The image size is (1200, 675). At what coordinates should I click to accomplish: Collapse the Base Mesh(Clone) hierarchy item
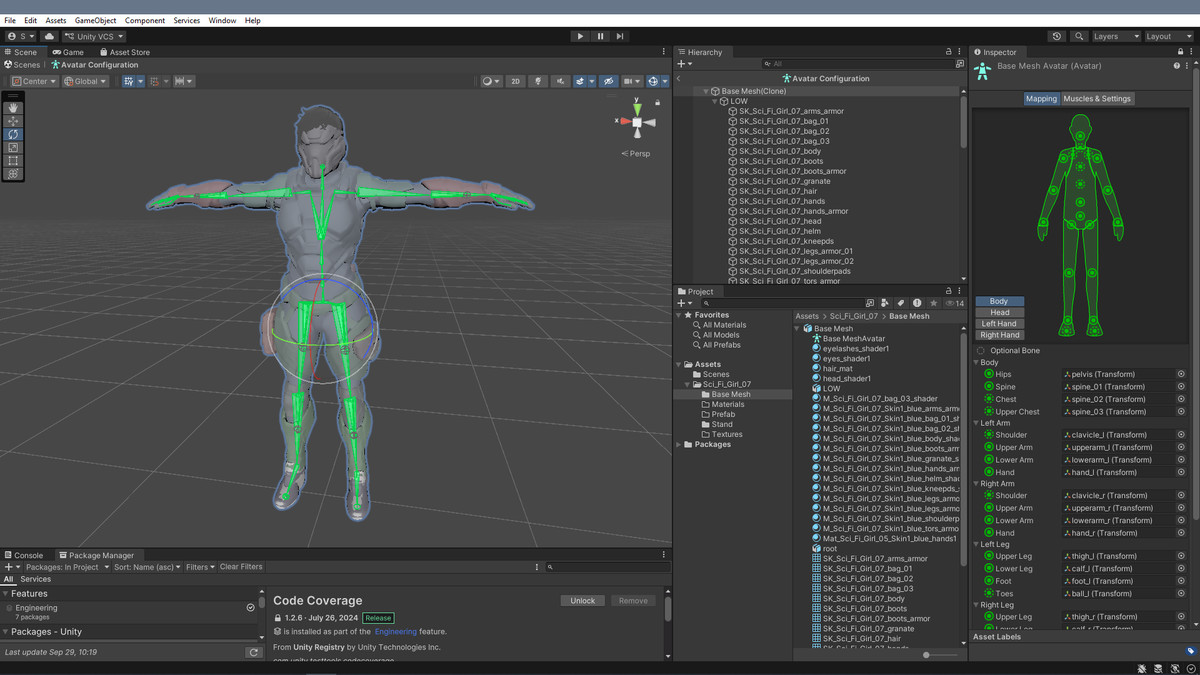pos(706,91)
